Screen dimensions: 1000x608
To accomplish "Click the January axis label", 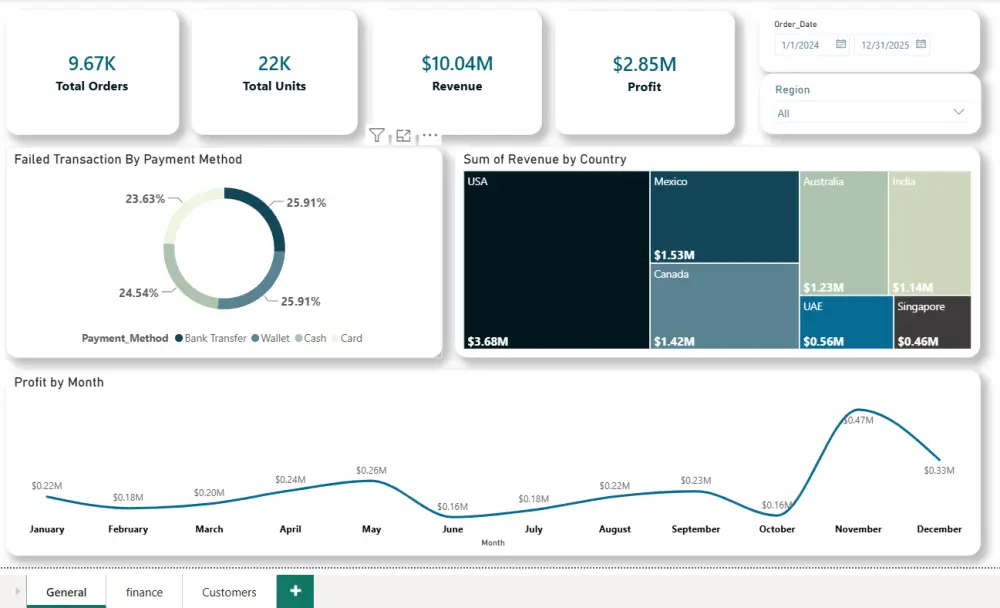I will pos(47,529).
